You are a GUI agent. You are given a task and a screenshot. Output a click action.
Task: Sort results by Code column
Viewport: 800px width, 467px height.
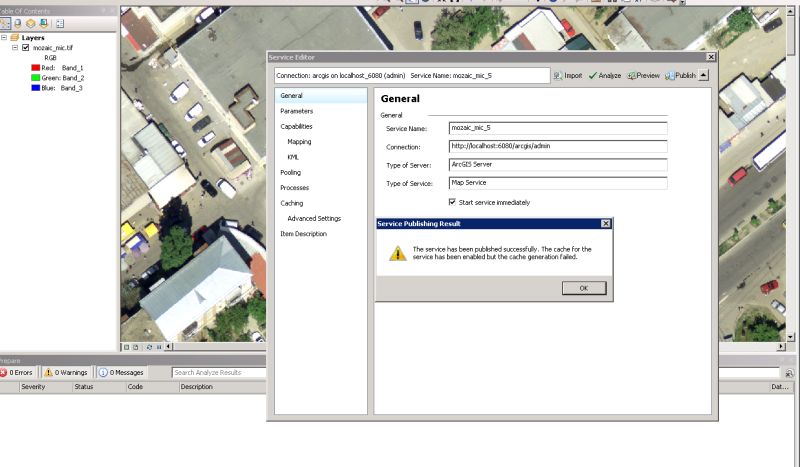click(x=135, y=387)
